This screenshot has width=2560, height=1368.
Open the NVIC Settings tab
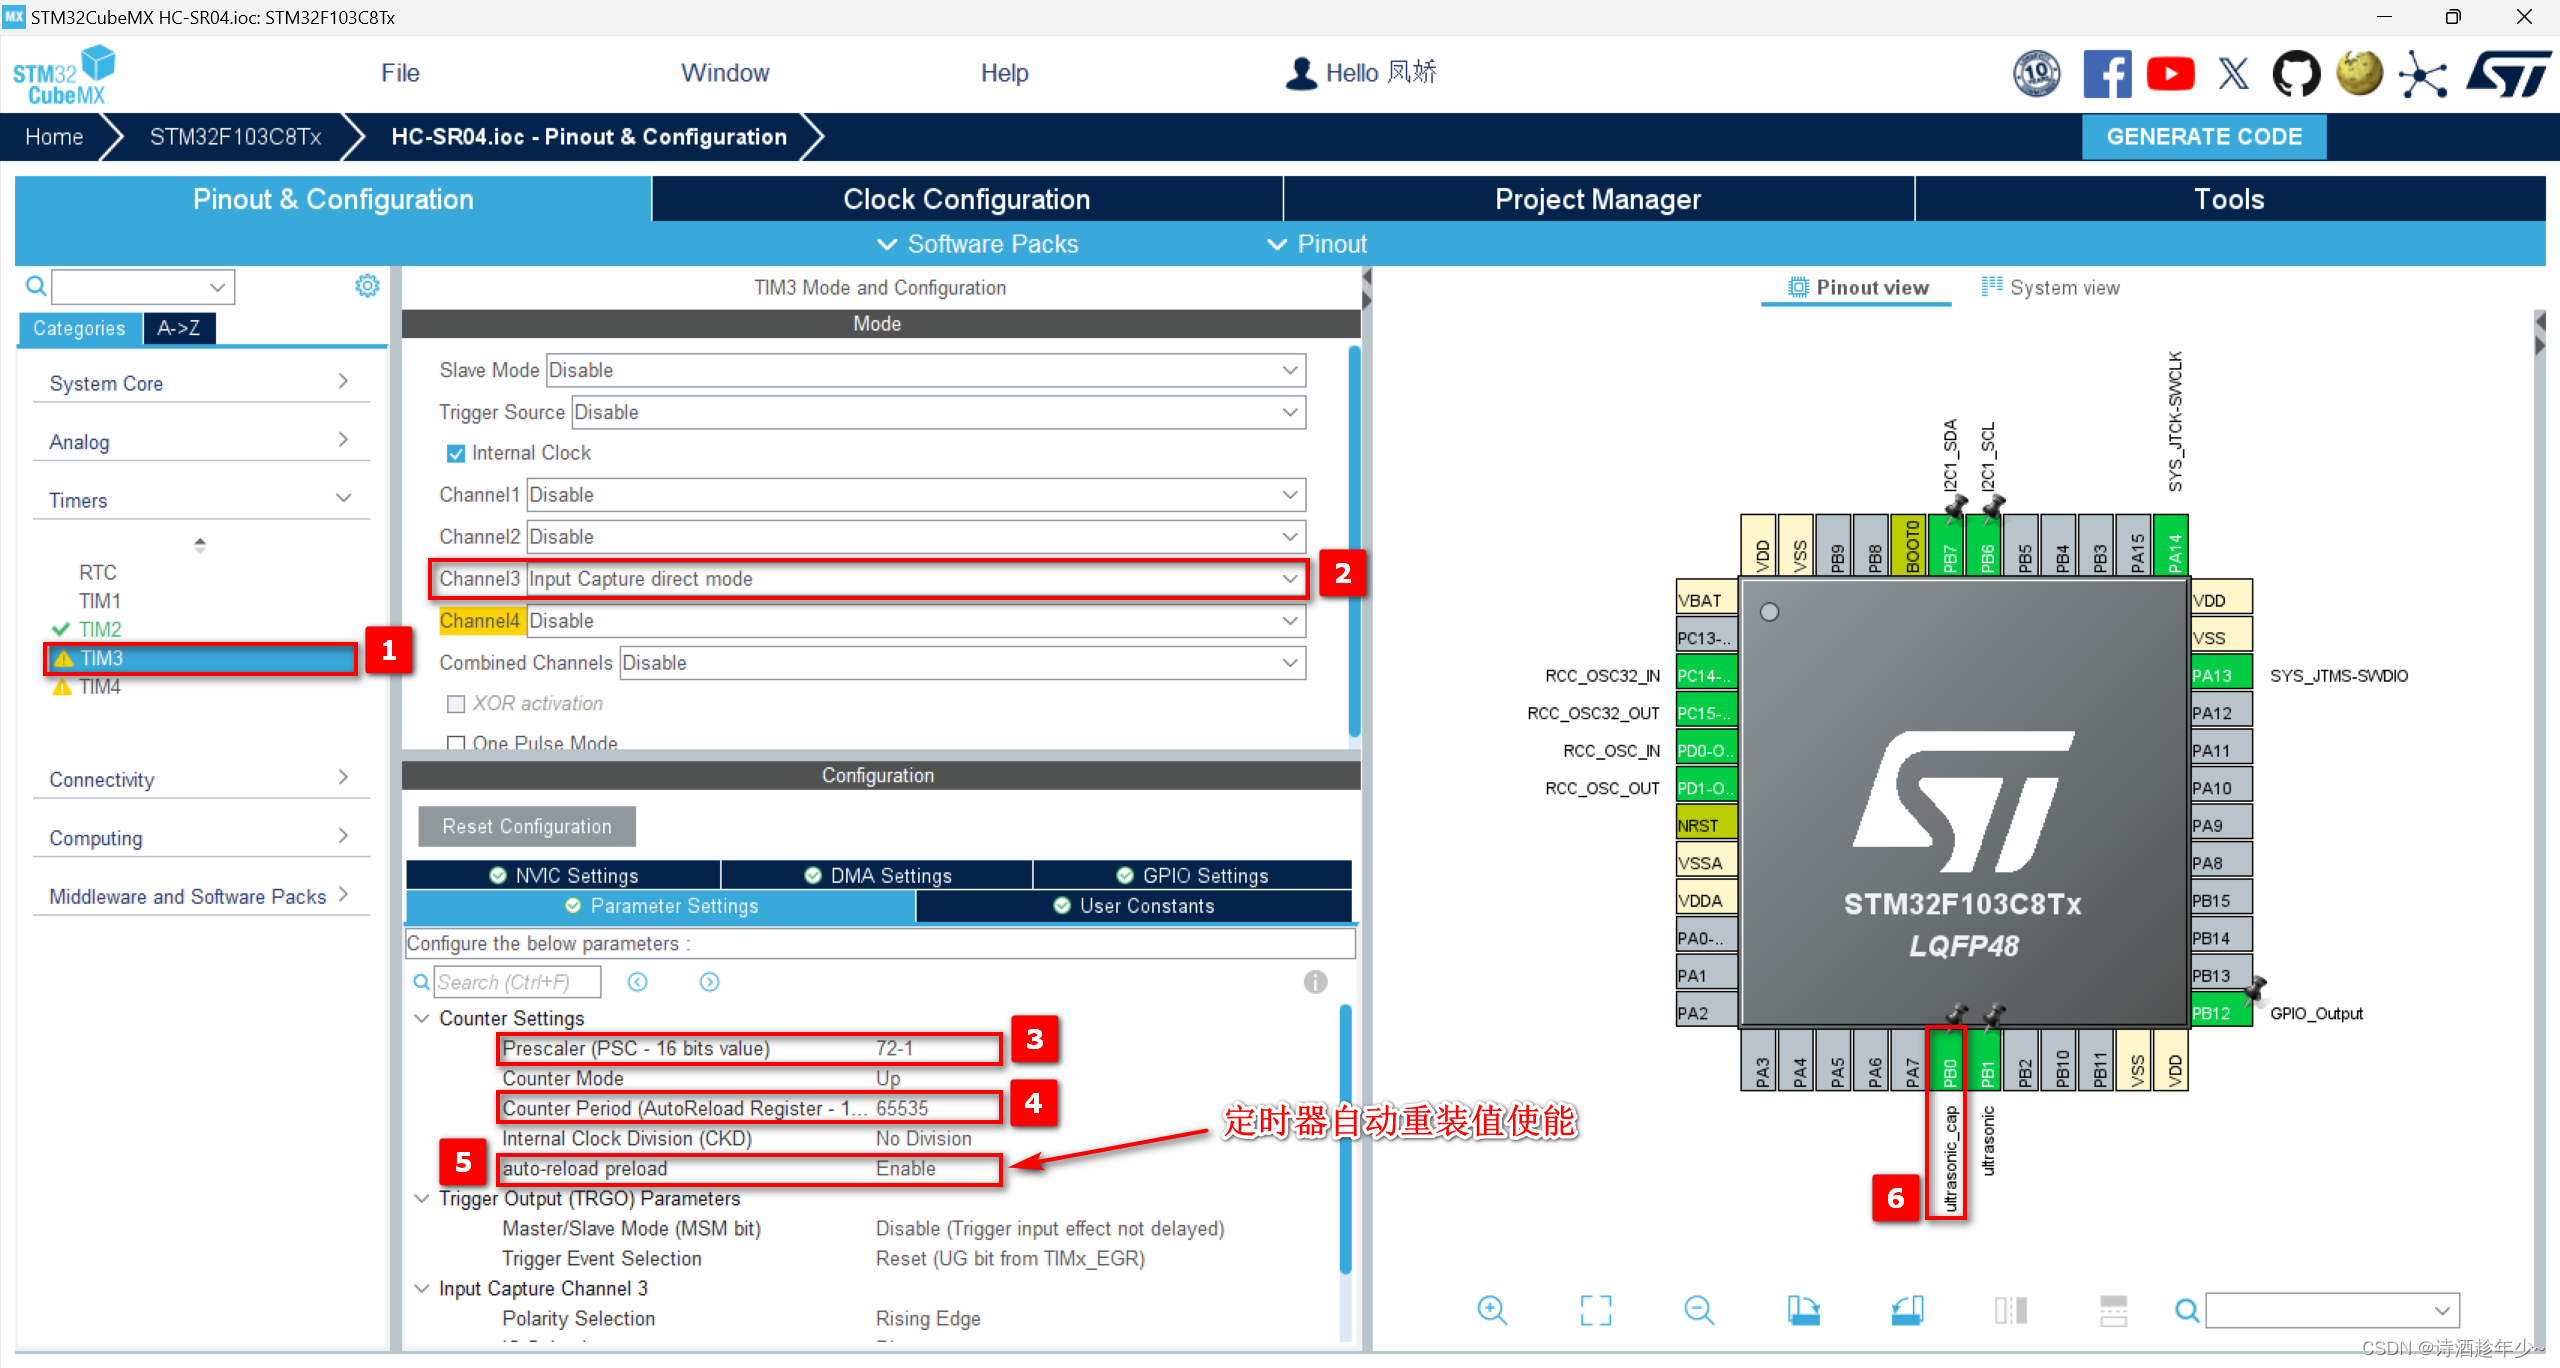(x=563, y=875)
